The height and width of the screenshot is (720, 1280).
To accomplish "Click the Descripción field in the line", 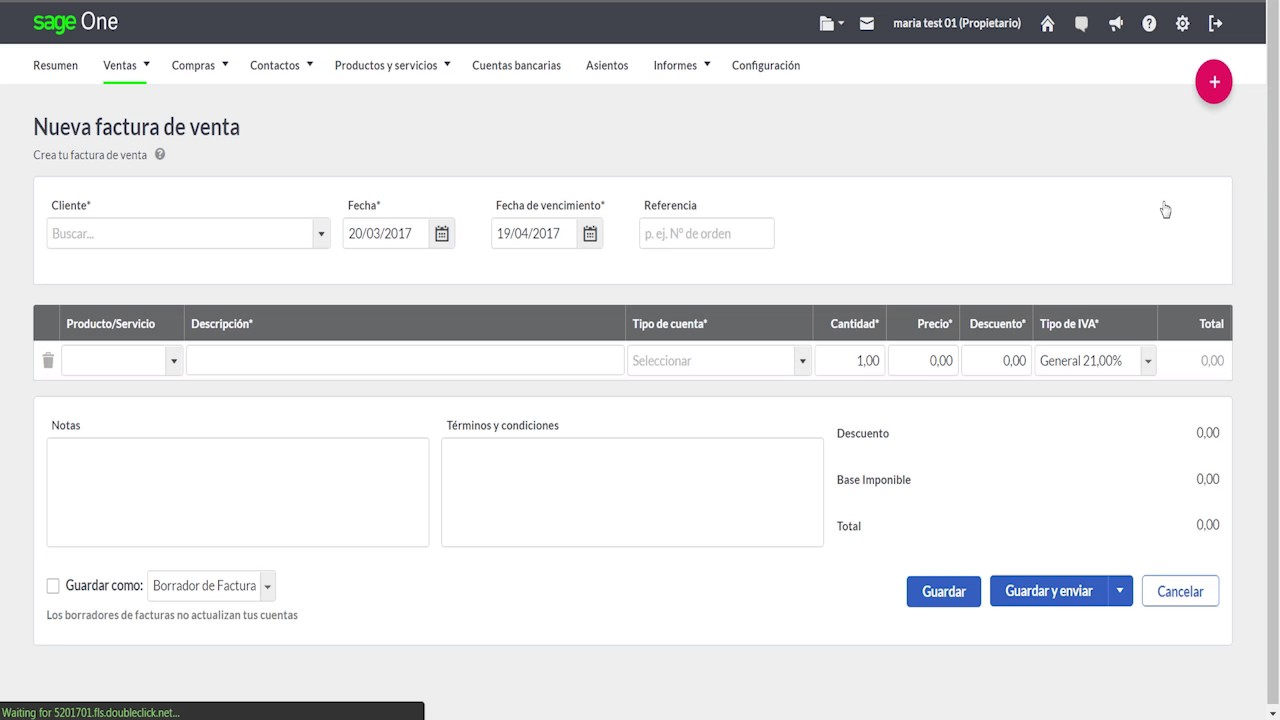I will [x=405, y=361].
